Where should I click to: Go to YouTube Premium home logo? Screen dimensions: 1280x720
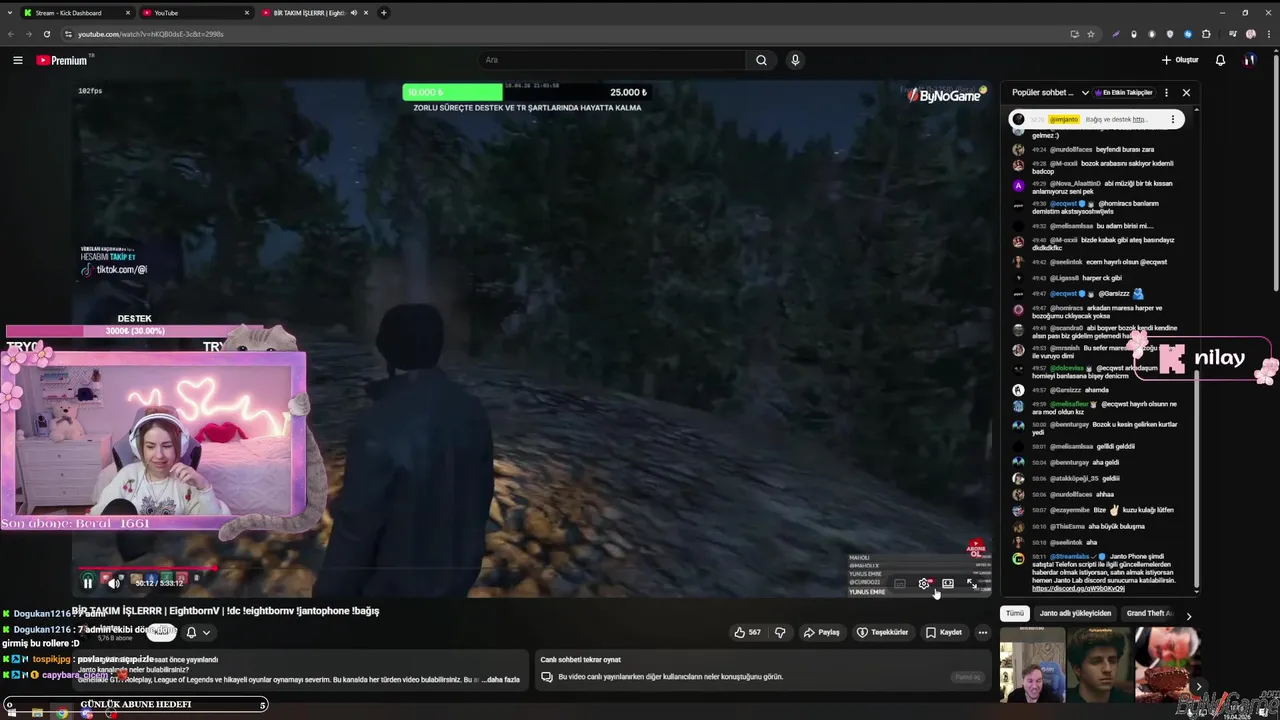(64, 60)
